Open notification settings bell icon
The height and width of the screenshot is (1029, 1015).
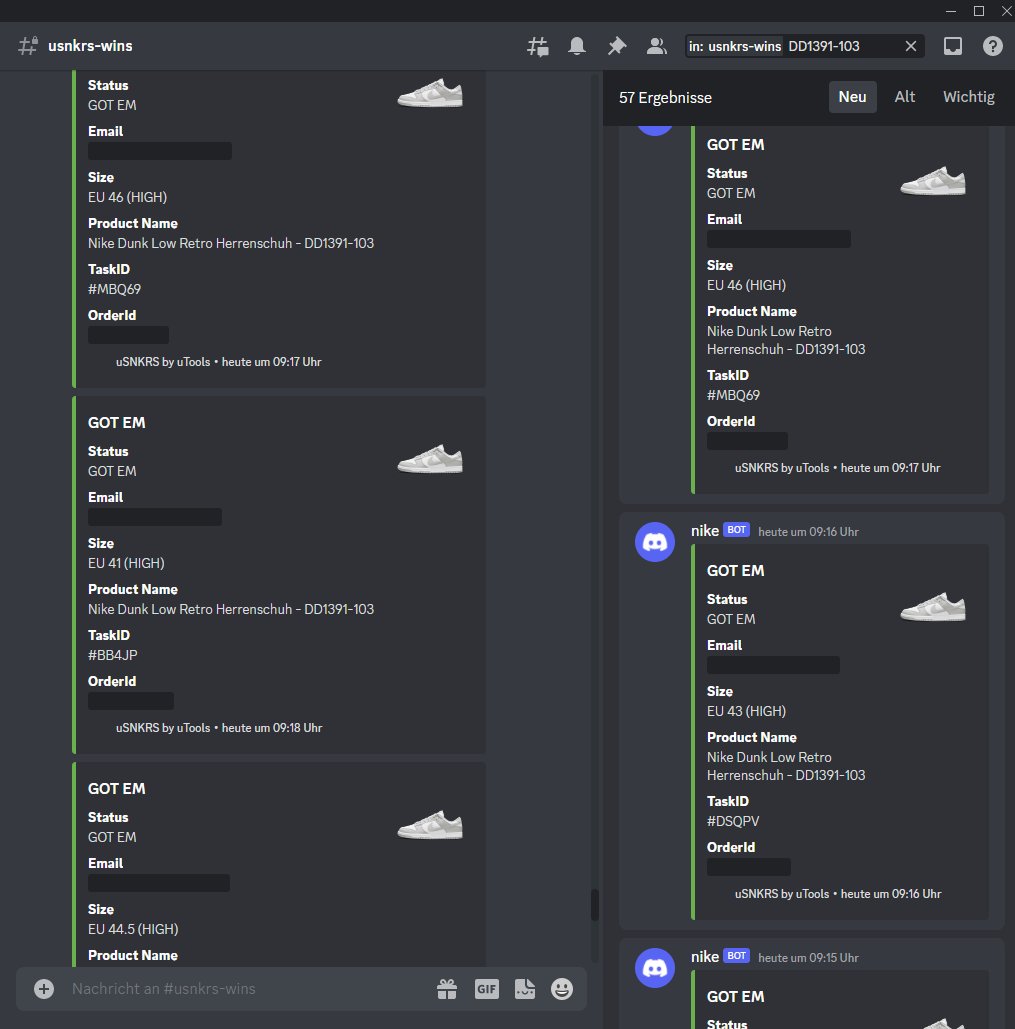577,46
